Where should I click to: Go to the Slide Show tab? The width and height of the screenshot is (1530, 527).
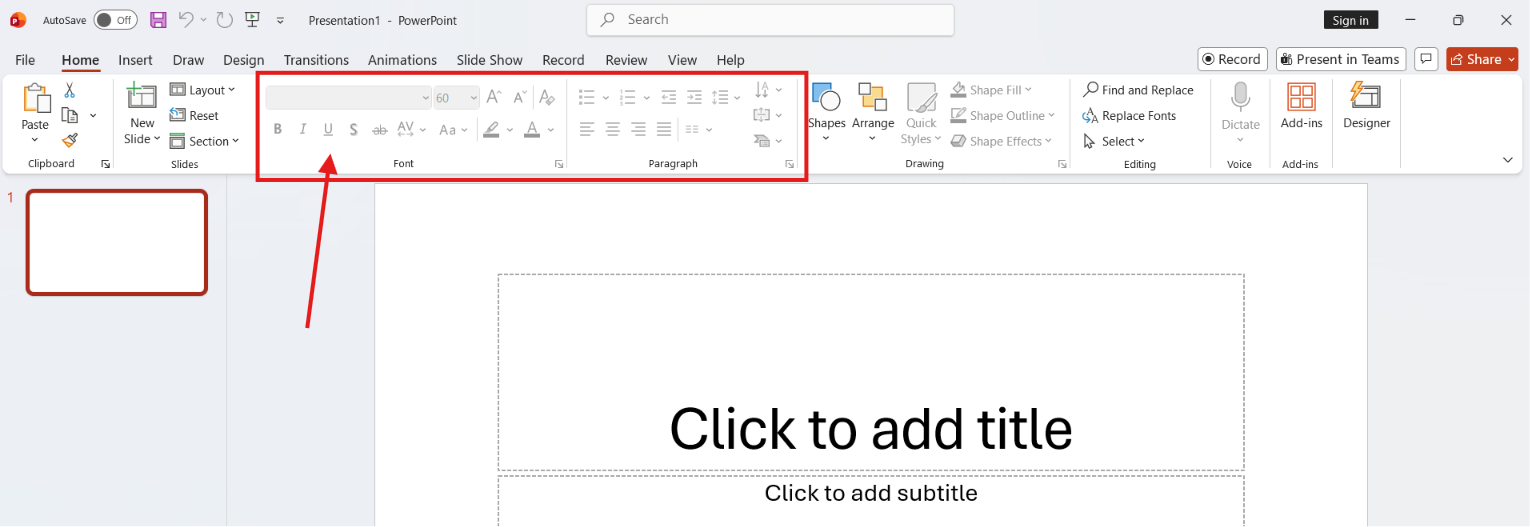[x=490, y=60]
